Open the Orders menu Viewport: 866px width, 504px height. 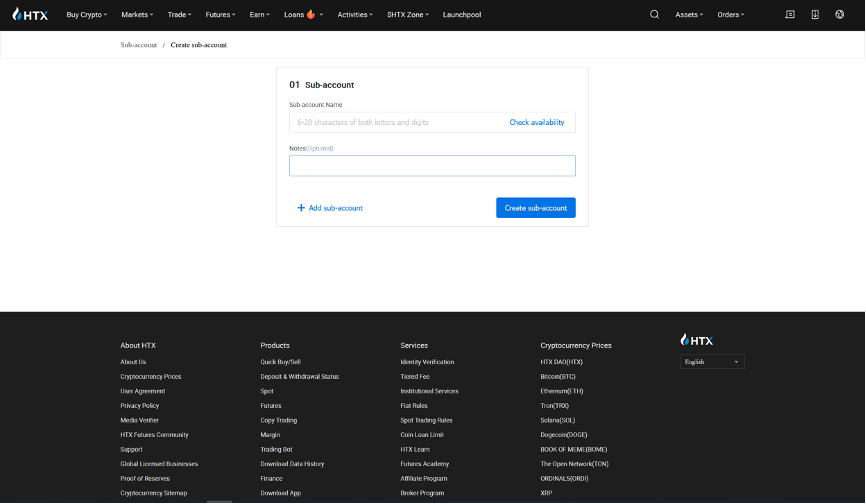tap(731, 14)
